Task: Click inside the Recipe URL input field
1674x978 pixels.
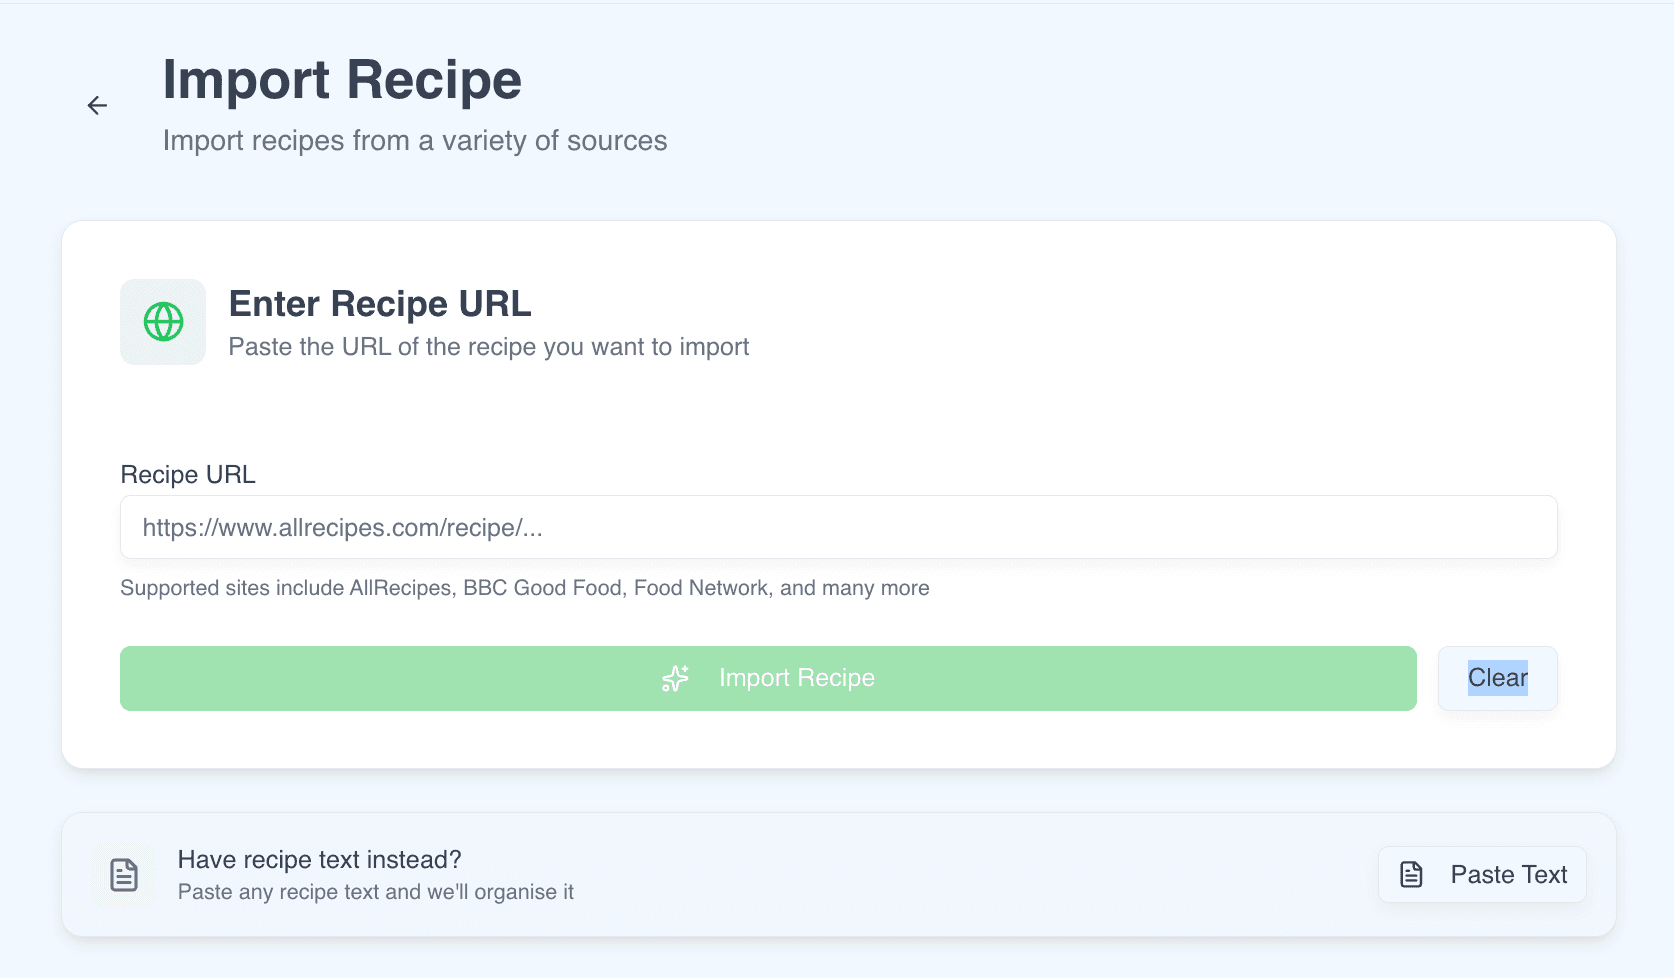Action: pyautogui.click(x=838, y=527)
